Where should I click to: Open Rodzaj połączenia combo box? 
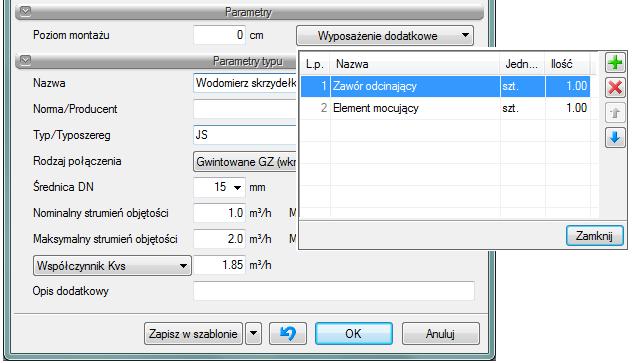pyautogui.click(x=245, y=162)
